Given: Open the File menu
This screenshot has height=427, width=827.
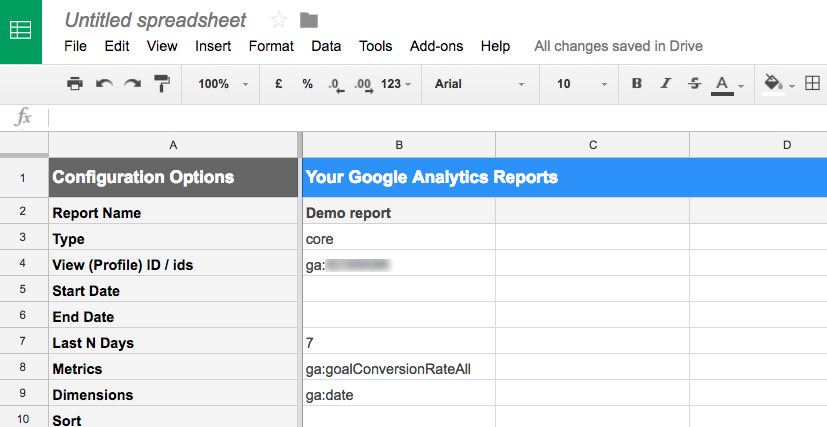Looking at the screenshot, I should tap(75, 46).
